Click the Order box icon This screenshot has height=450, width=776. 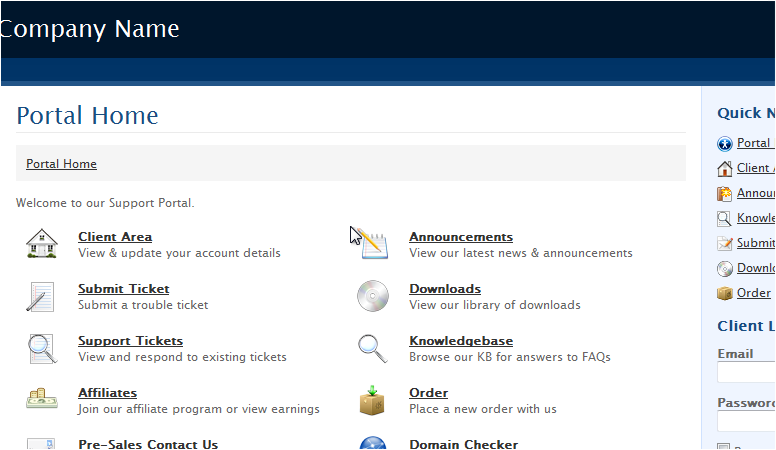(372, 400)
